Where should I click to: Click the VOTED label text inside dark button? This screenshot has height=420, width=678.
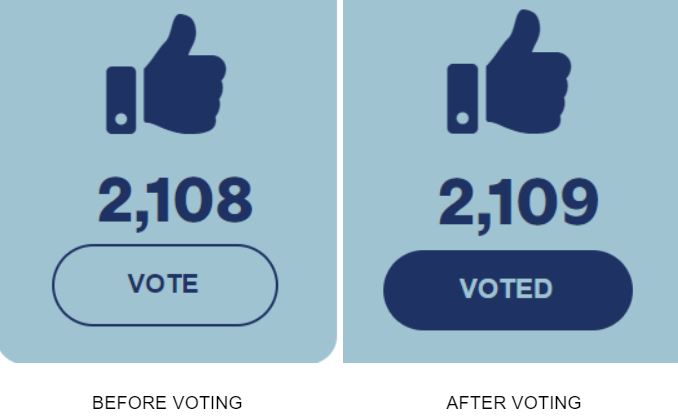506,289
